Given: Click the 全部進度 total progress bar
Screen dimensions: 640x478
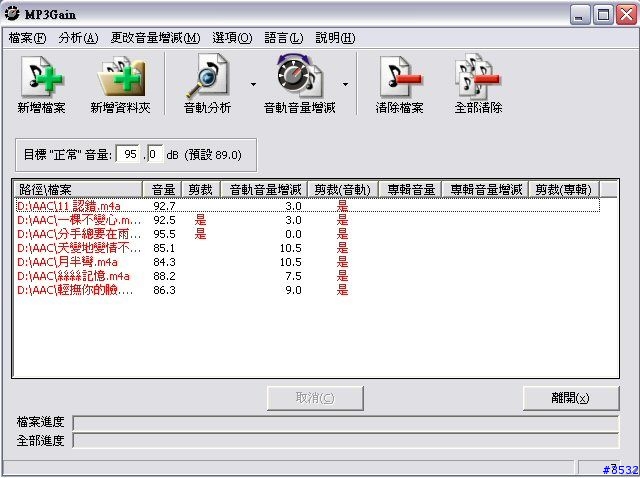Looking at the screenshot, I should pos(346,441).
